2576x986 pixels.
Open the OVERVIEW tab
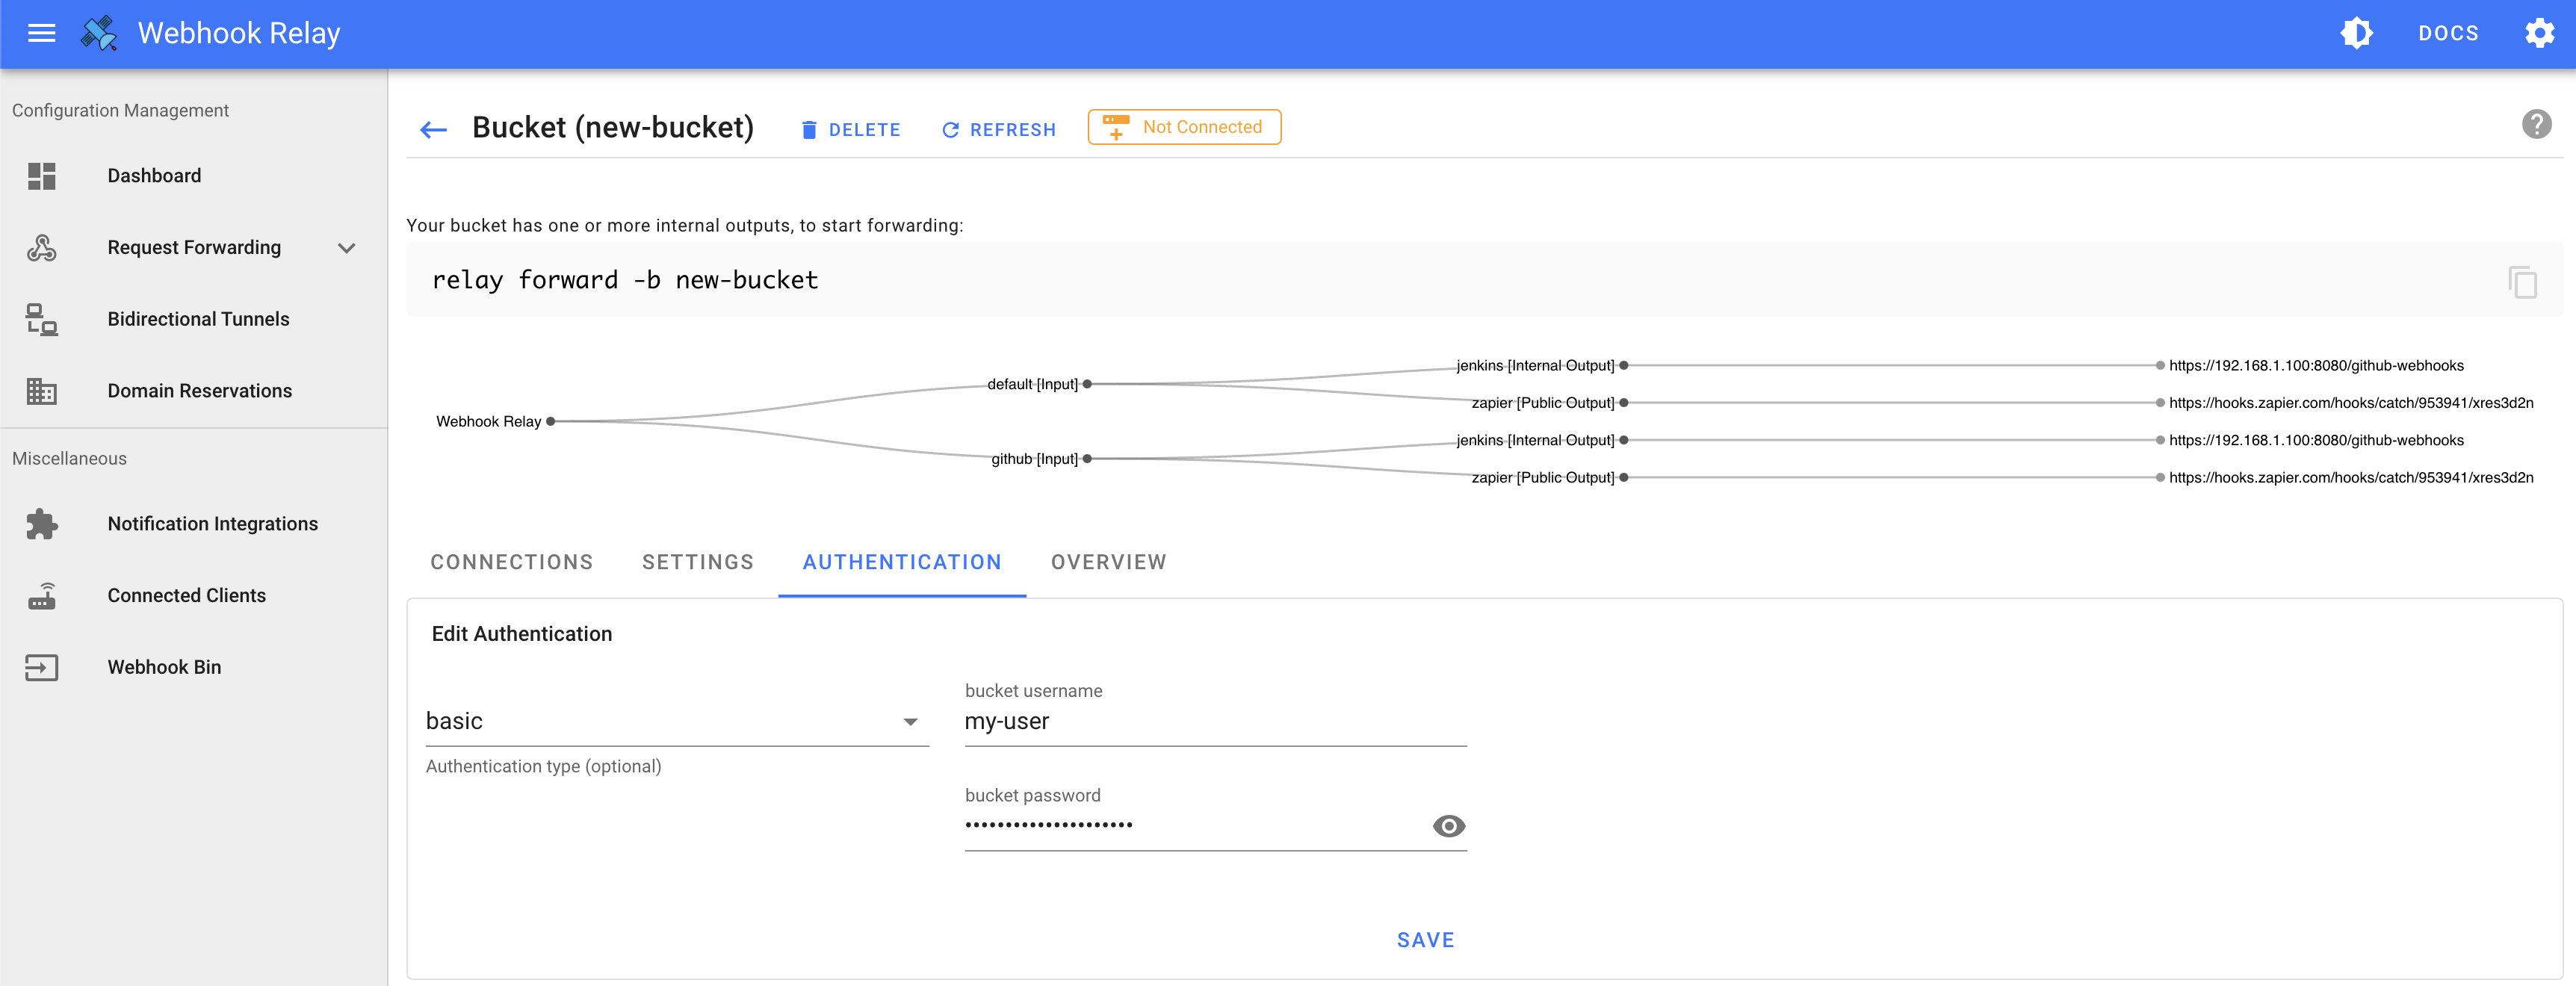tap(1108, 562)
